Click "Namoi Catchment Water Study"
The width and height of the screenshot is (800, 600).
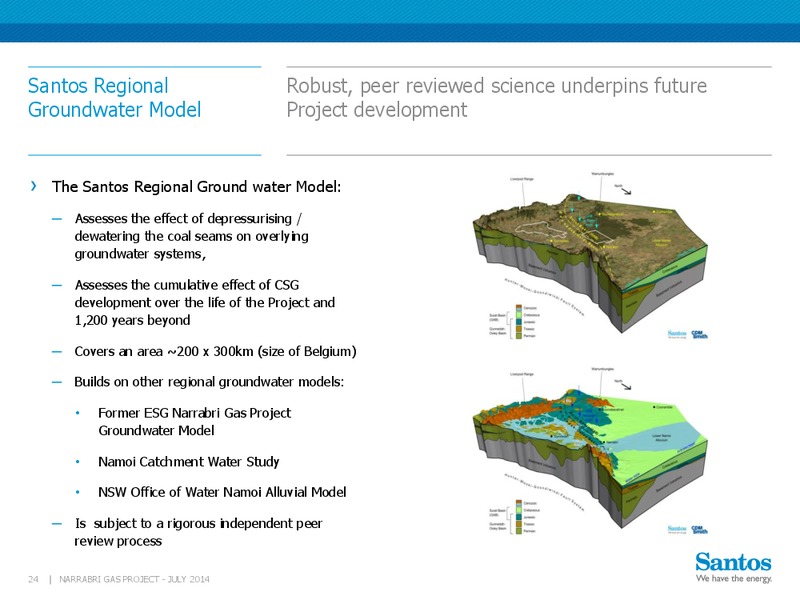pyautogui.click(x=189, y=462)
